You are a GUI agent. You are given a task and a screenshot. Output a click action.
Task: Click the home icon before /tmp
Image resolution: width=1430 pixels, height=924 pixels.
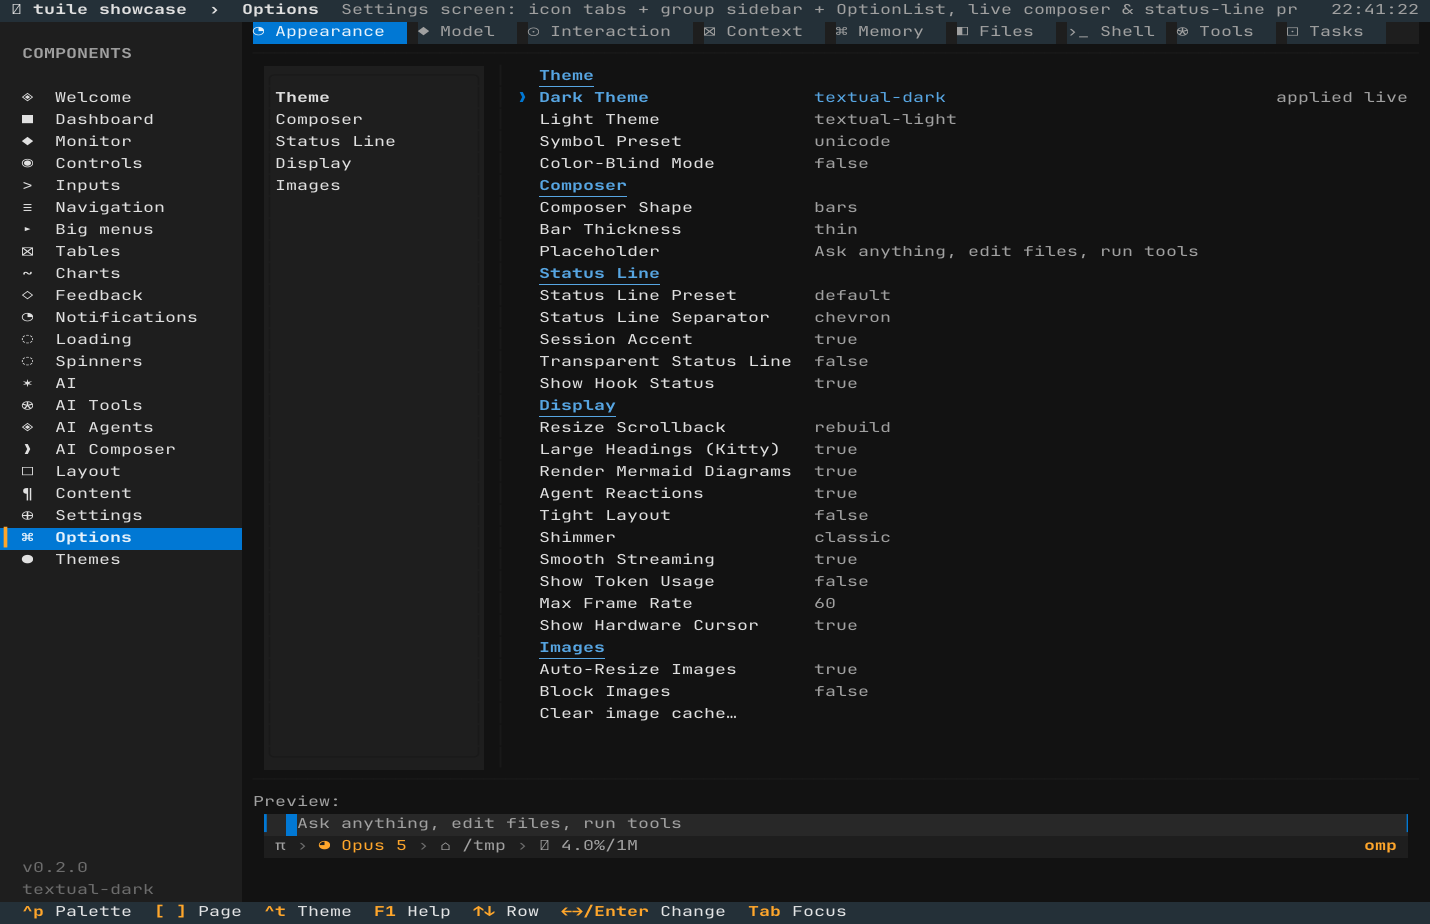tap(445, 845)
